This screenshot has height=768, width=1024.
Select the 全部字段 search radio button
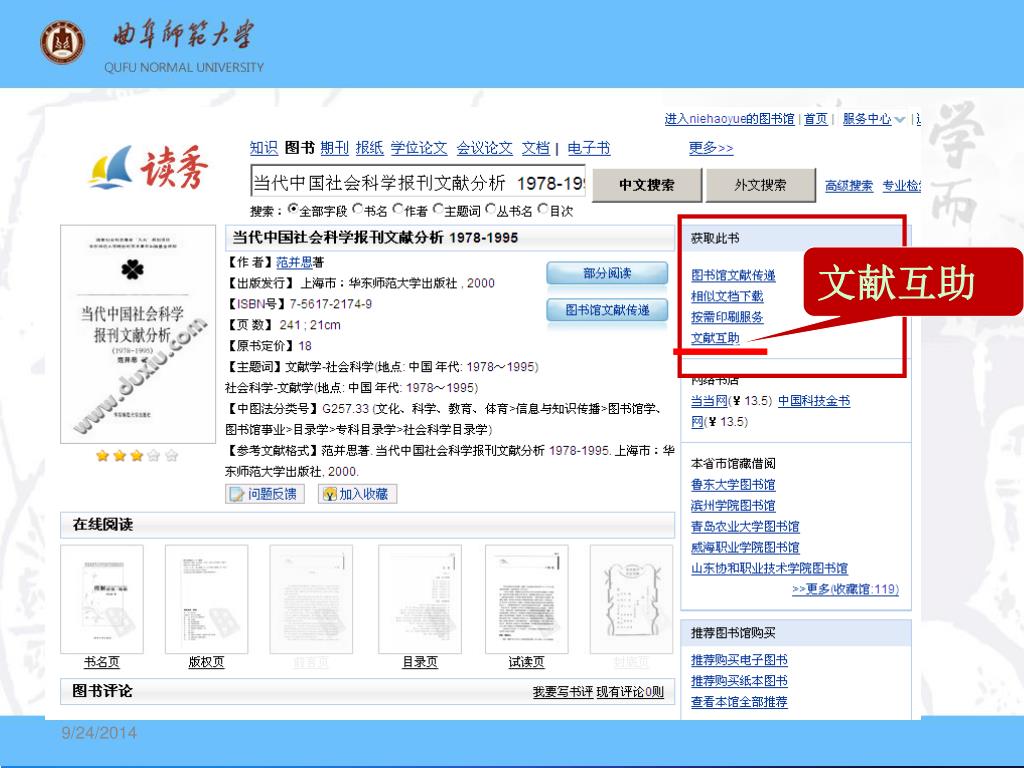pos(293,210)
